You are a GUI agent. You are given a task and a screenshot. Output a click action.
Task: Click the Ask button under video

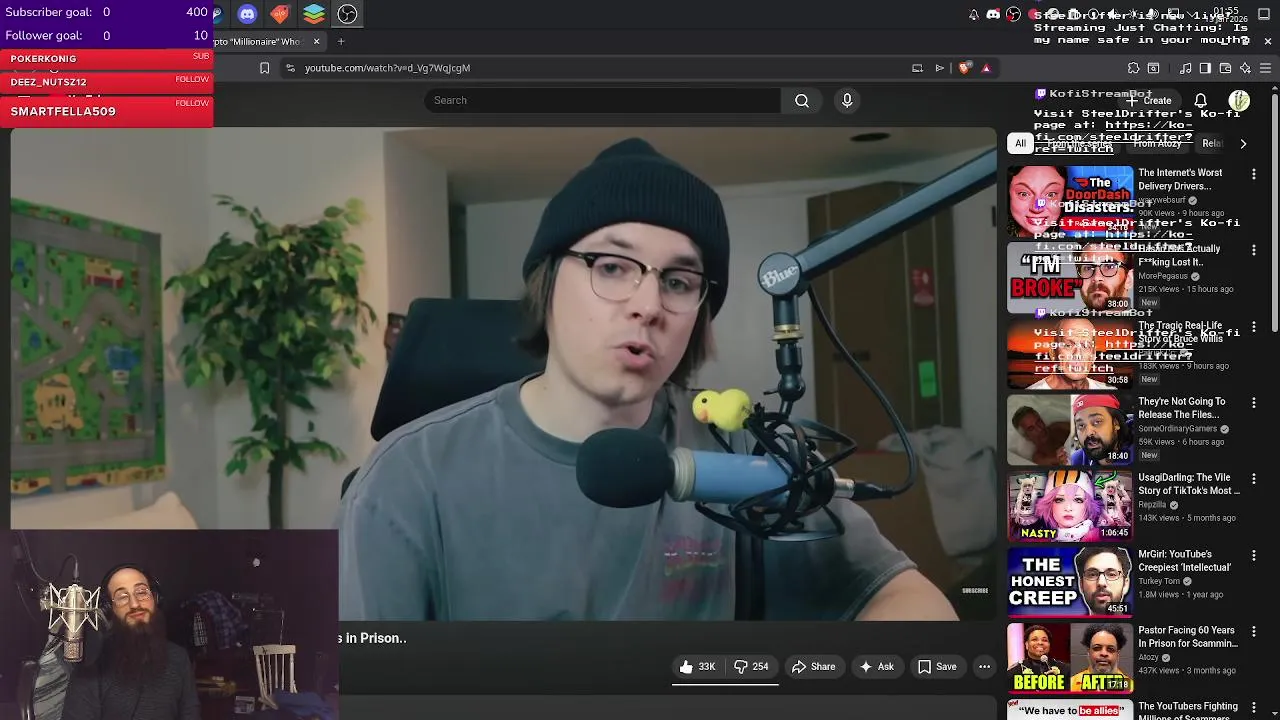(876, 666)
